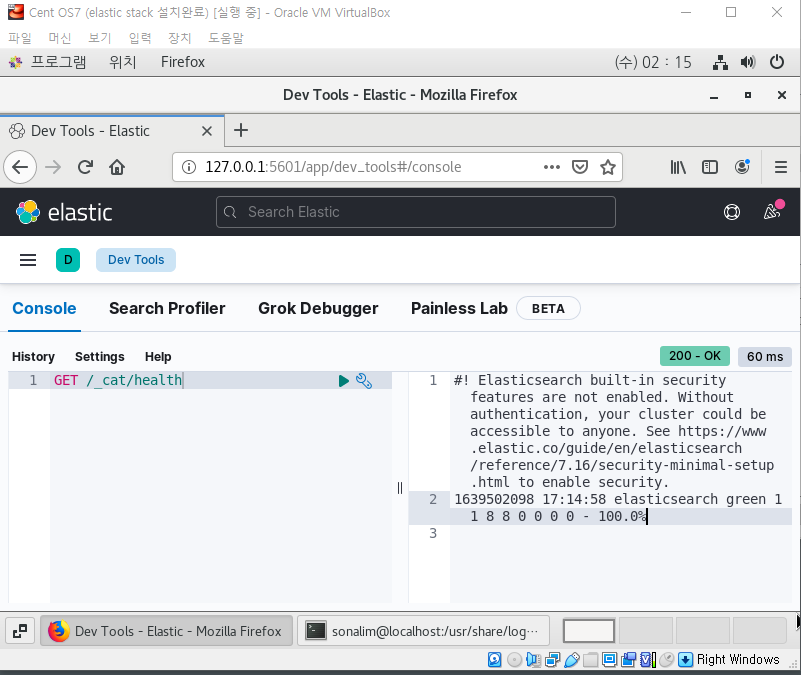Open the VirtualBox 파일 menu
Image resolution: width=801 pixels, height=675 pixels.
[20, 38]
